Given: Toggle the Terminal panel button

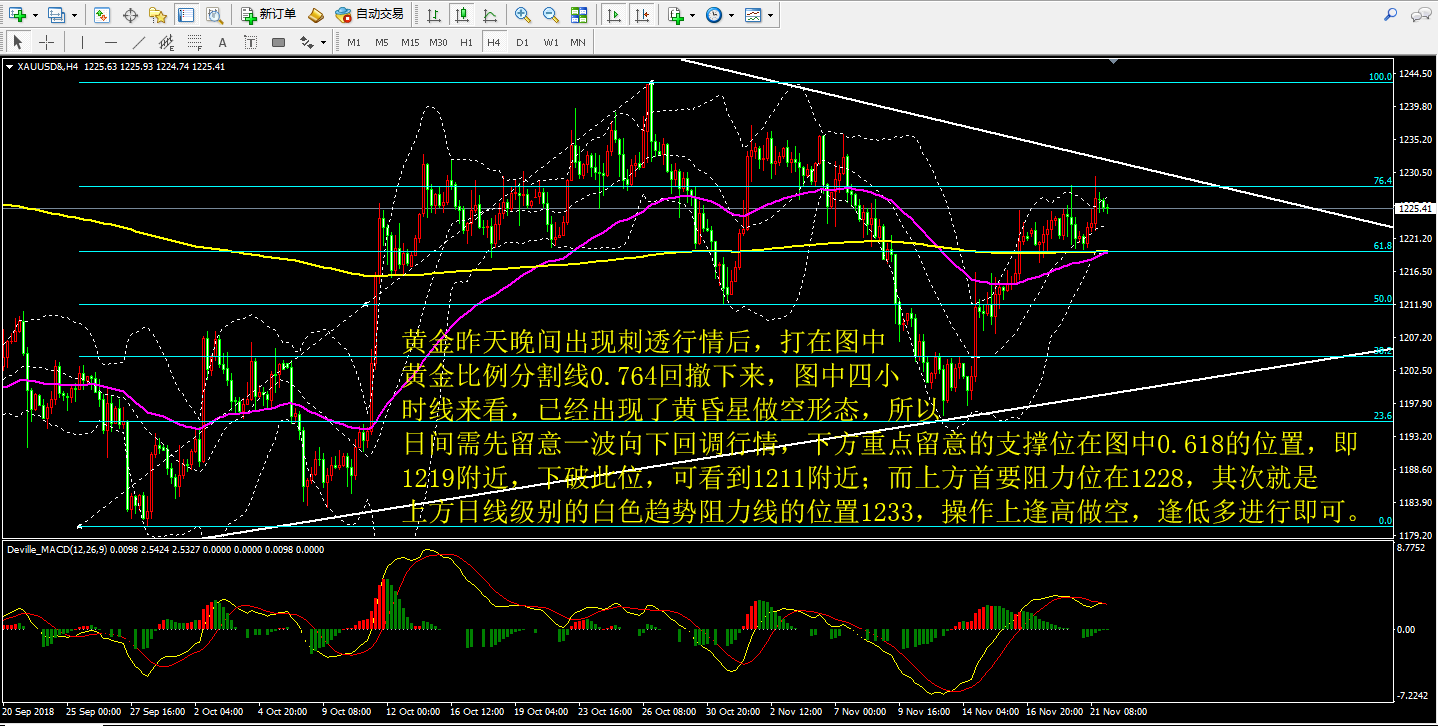Looking at the screenshot, I should (186, 15).
